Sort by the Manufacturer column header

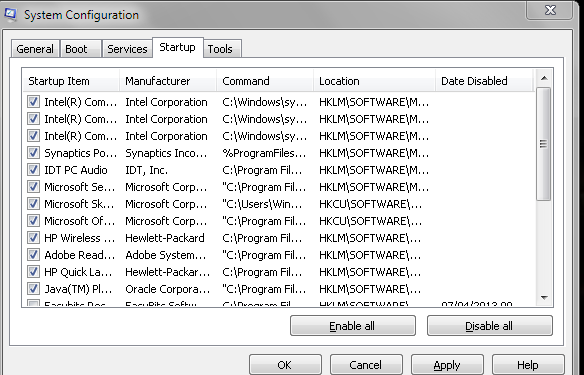click(x=168, y=81)
